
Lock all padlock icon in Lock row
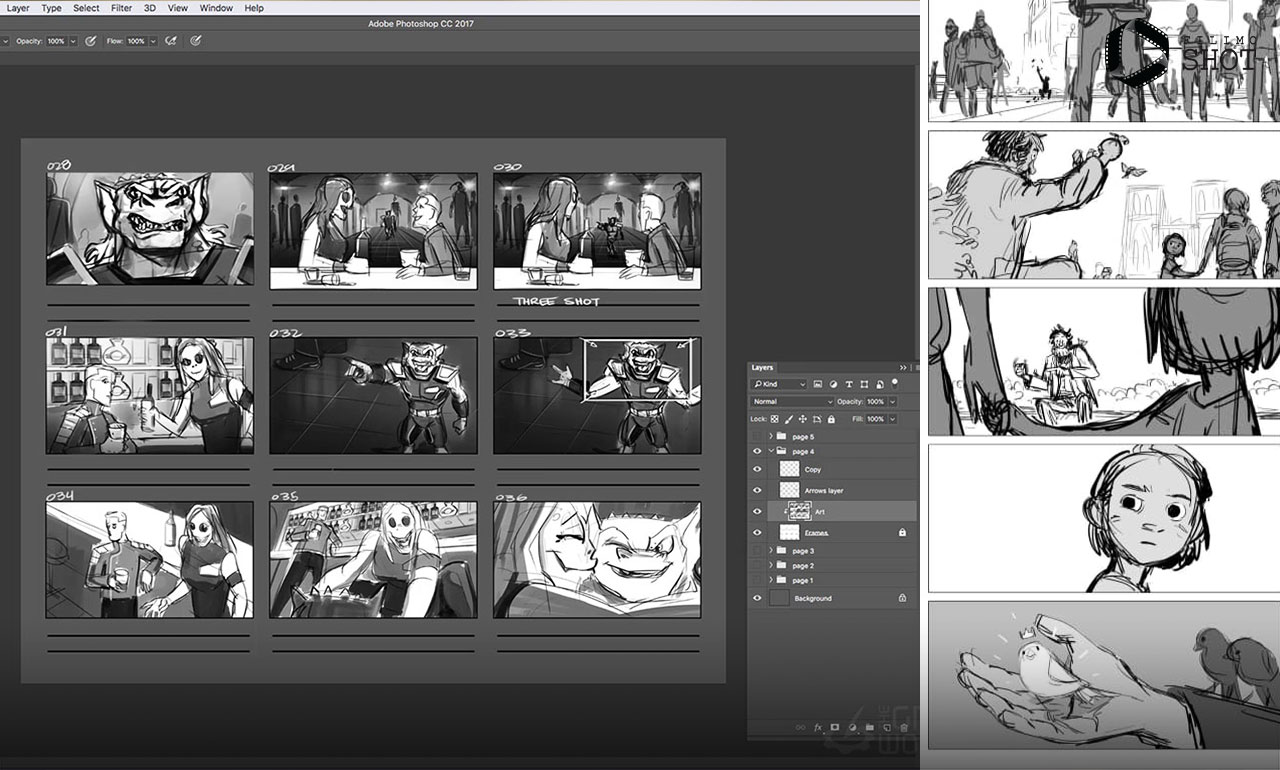click(x=831, y=419)
